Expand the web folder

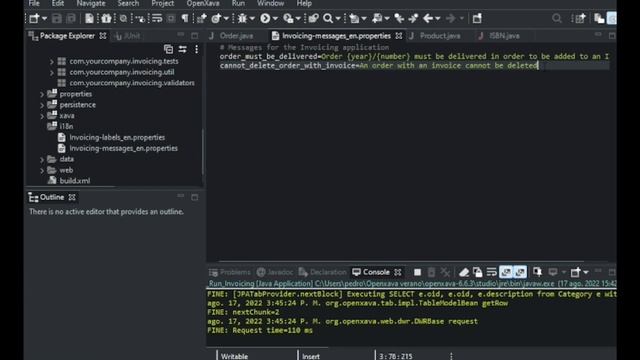click(42, 170)
